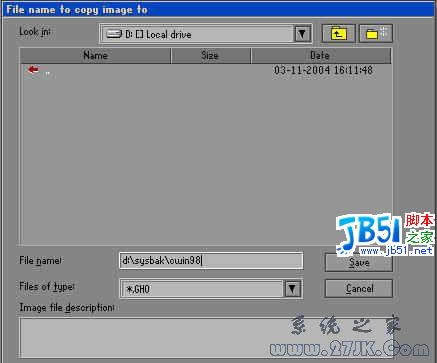Expand the Files of type dropdown arrow
The height and width of the screenshot is (363, 437).
pos(292,289)
